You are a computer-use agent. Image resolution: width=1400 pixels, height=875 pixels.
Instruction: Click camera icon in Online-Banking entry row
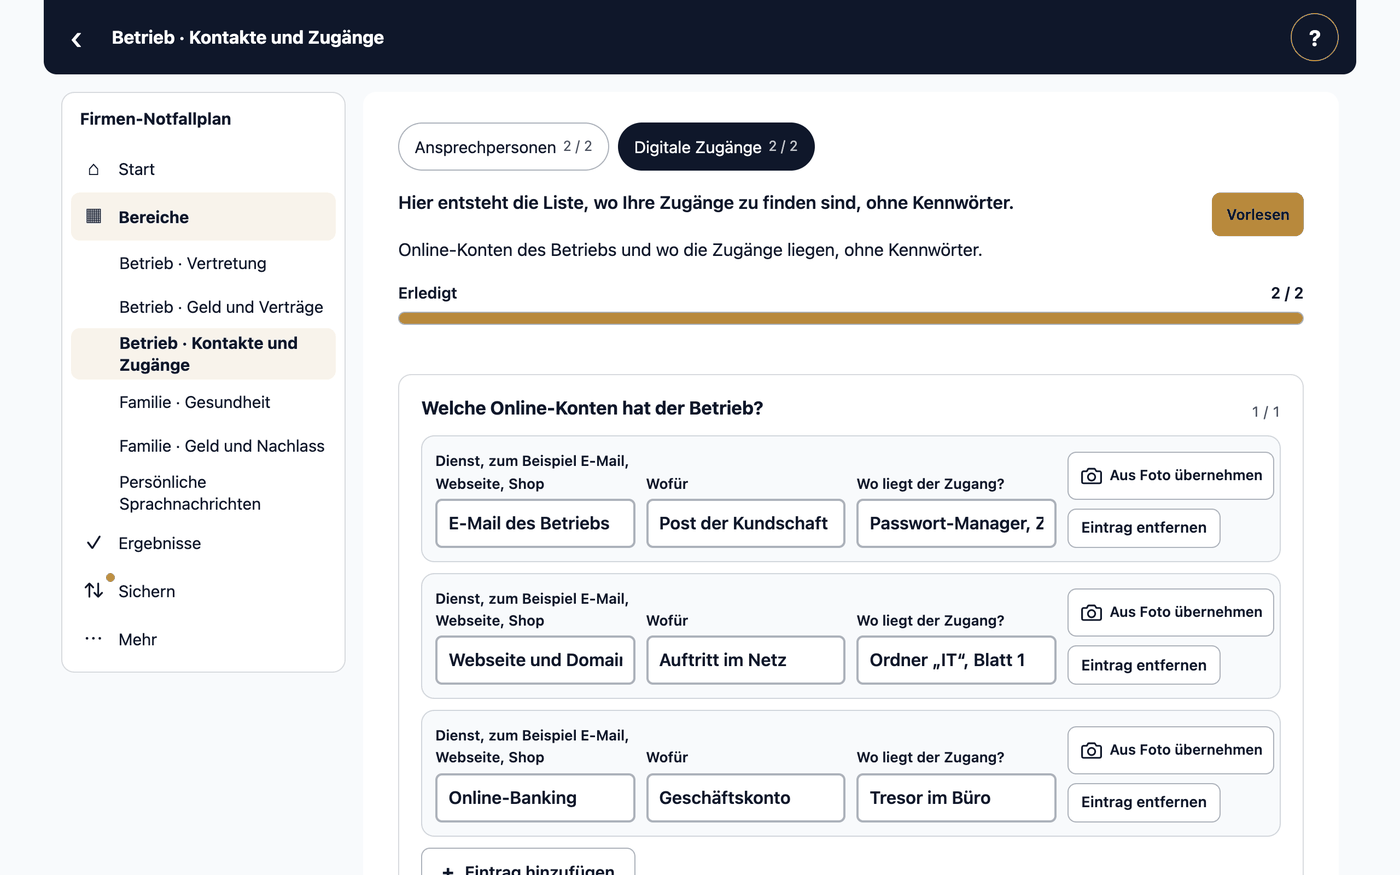1092,750
